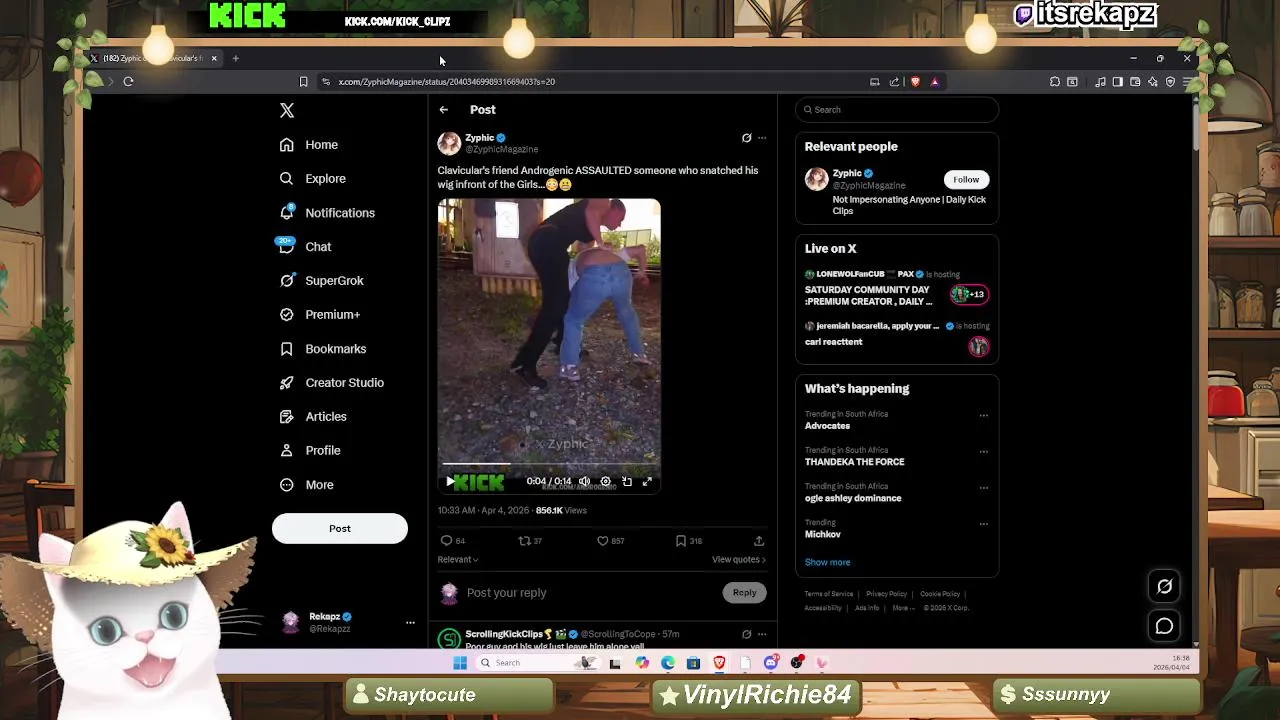This screenshot has height=720, width=1280.
Task: Open Zyphic profile under Relevant people
Action: (x=846, y=174)
